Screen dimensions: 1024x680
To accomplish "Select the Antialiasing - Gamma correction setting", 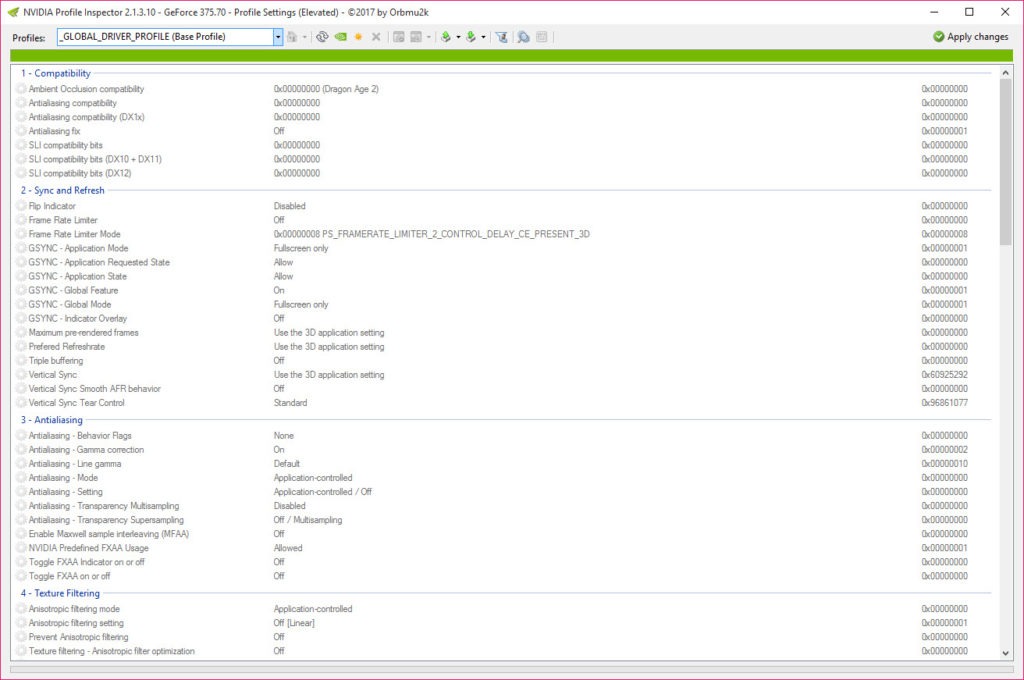I will 86,449.
